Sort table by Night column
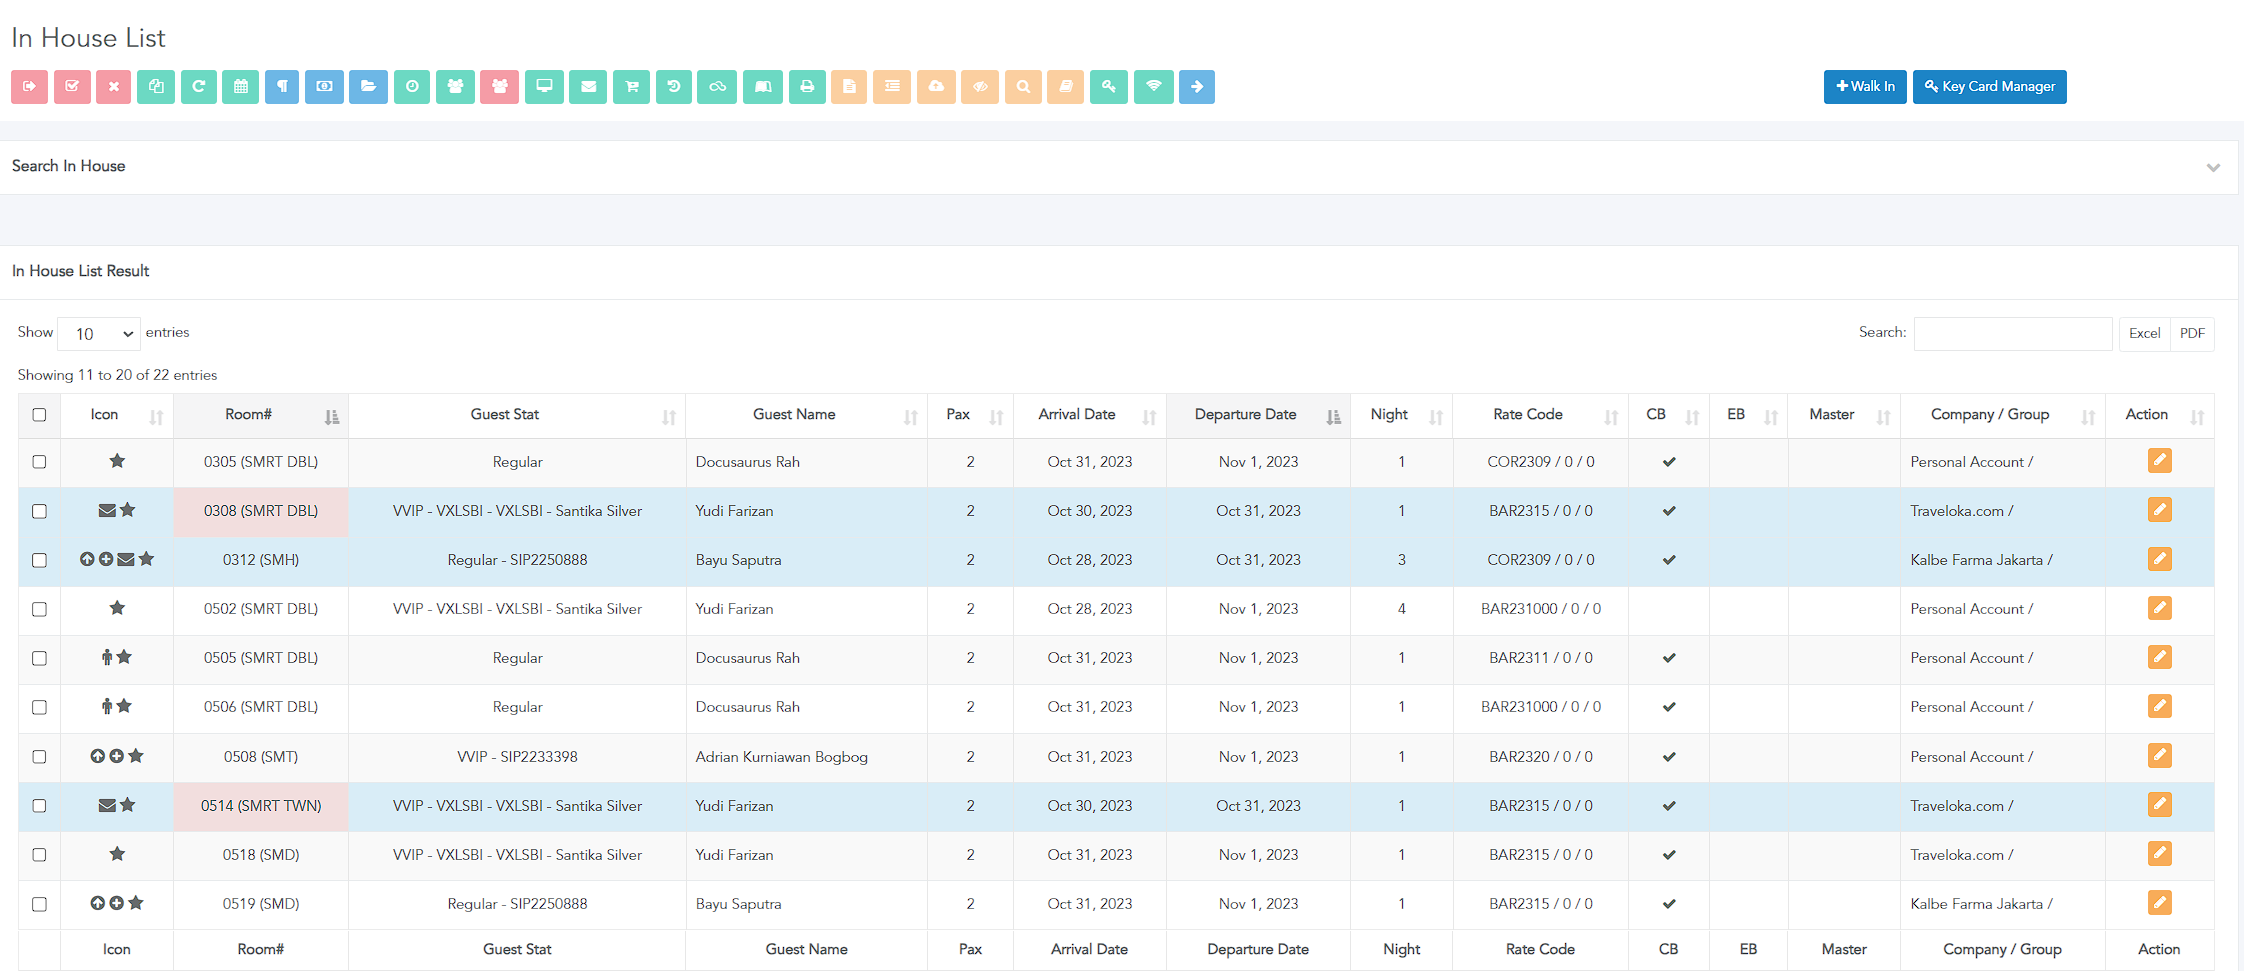The height and width of the screenshot is (971, 2244). point(1401,415)
